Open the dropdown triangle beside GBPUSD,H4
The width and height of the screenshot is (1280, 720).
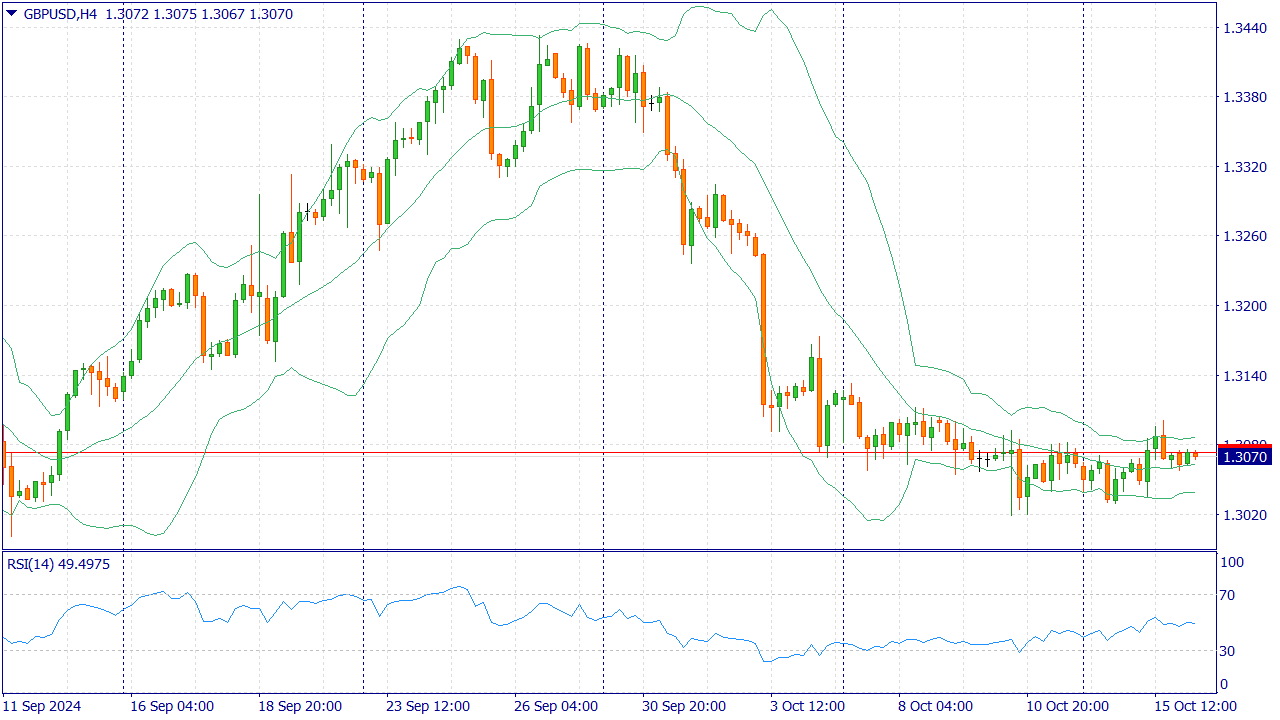pos(12,13)
